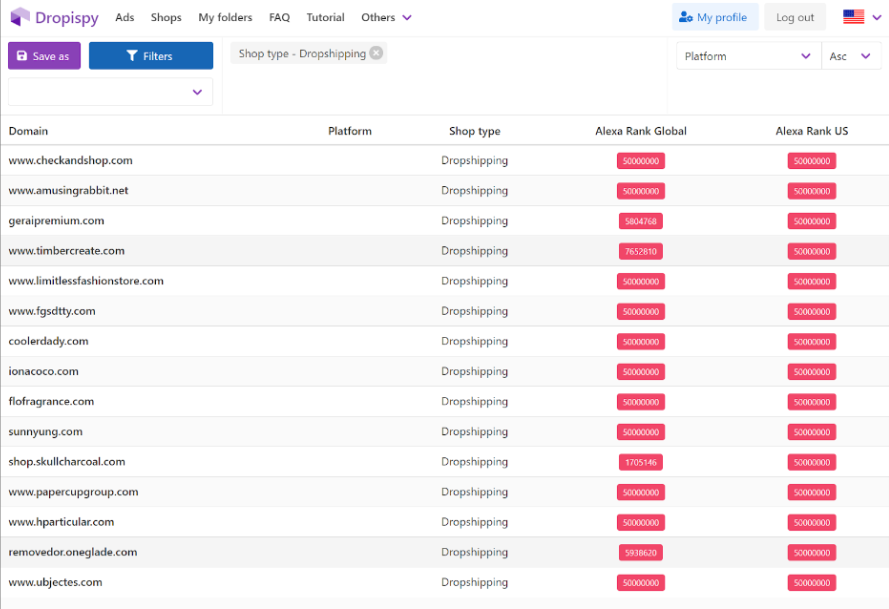
Task: Click the Log out button
Action: [795, 17]
